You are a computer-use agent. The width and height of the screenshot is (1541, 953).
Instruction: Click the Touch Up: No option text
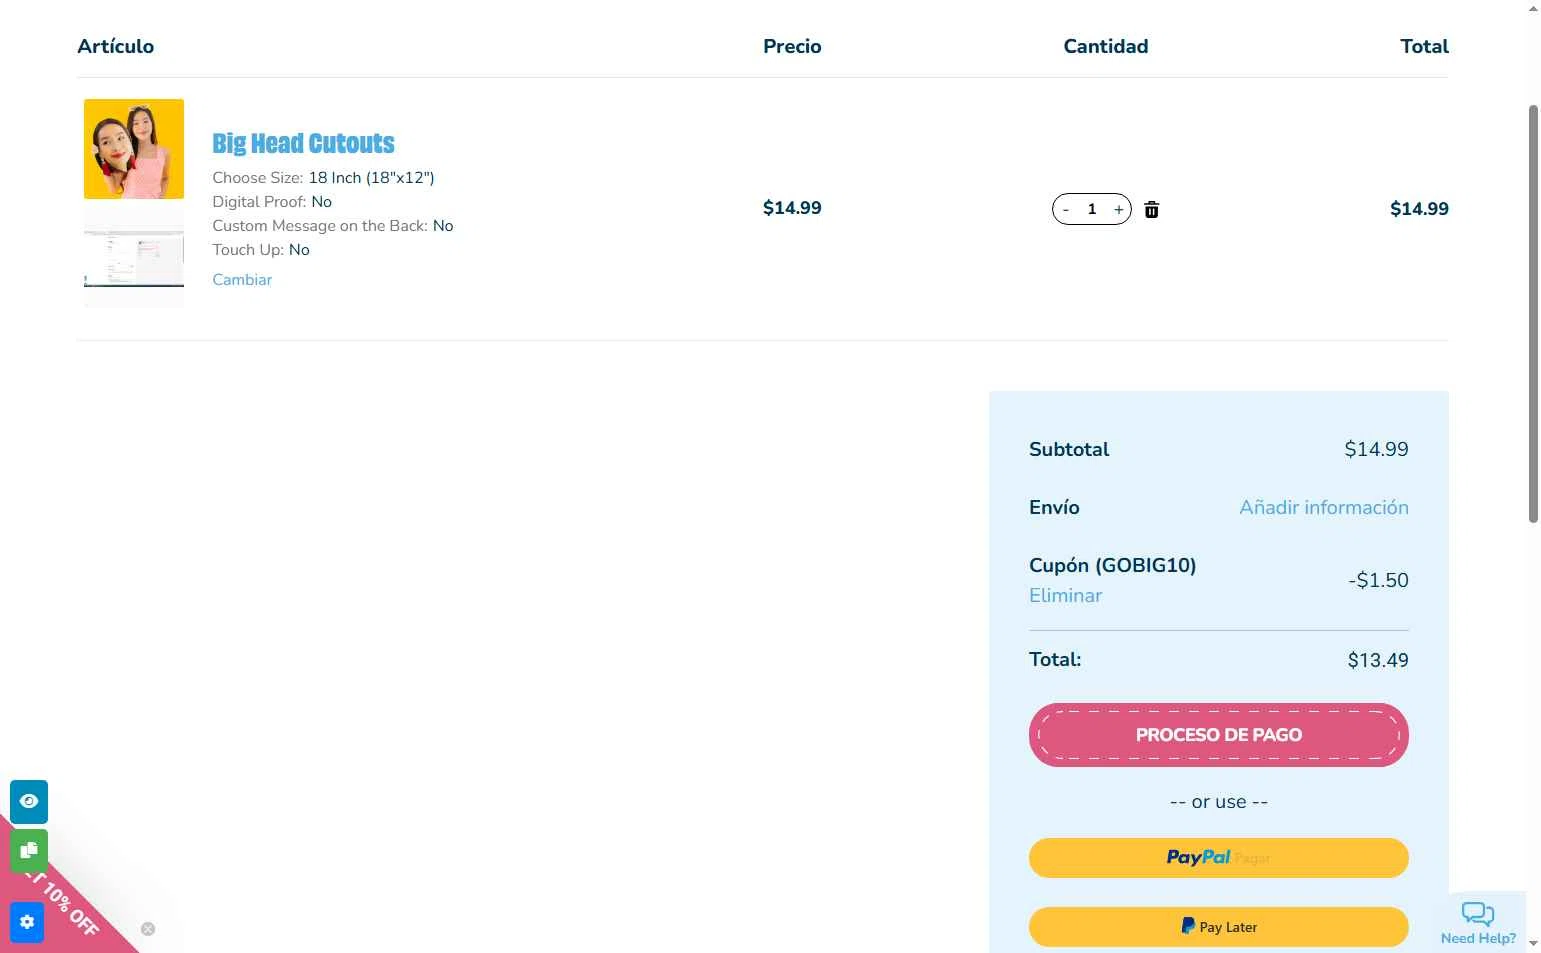(261, 250)
